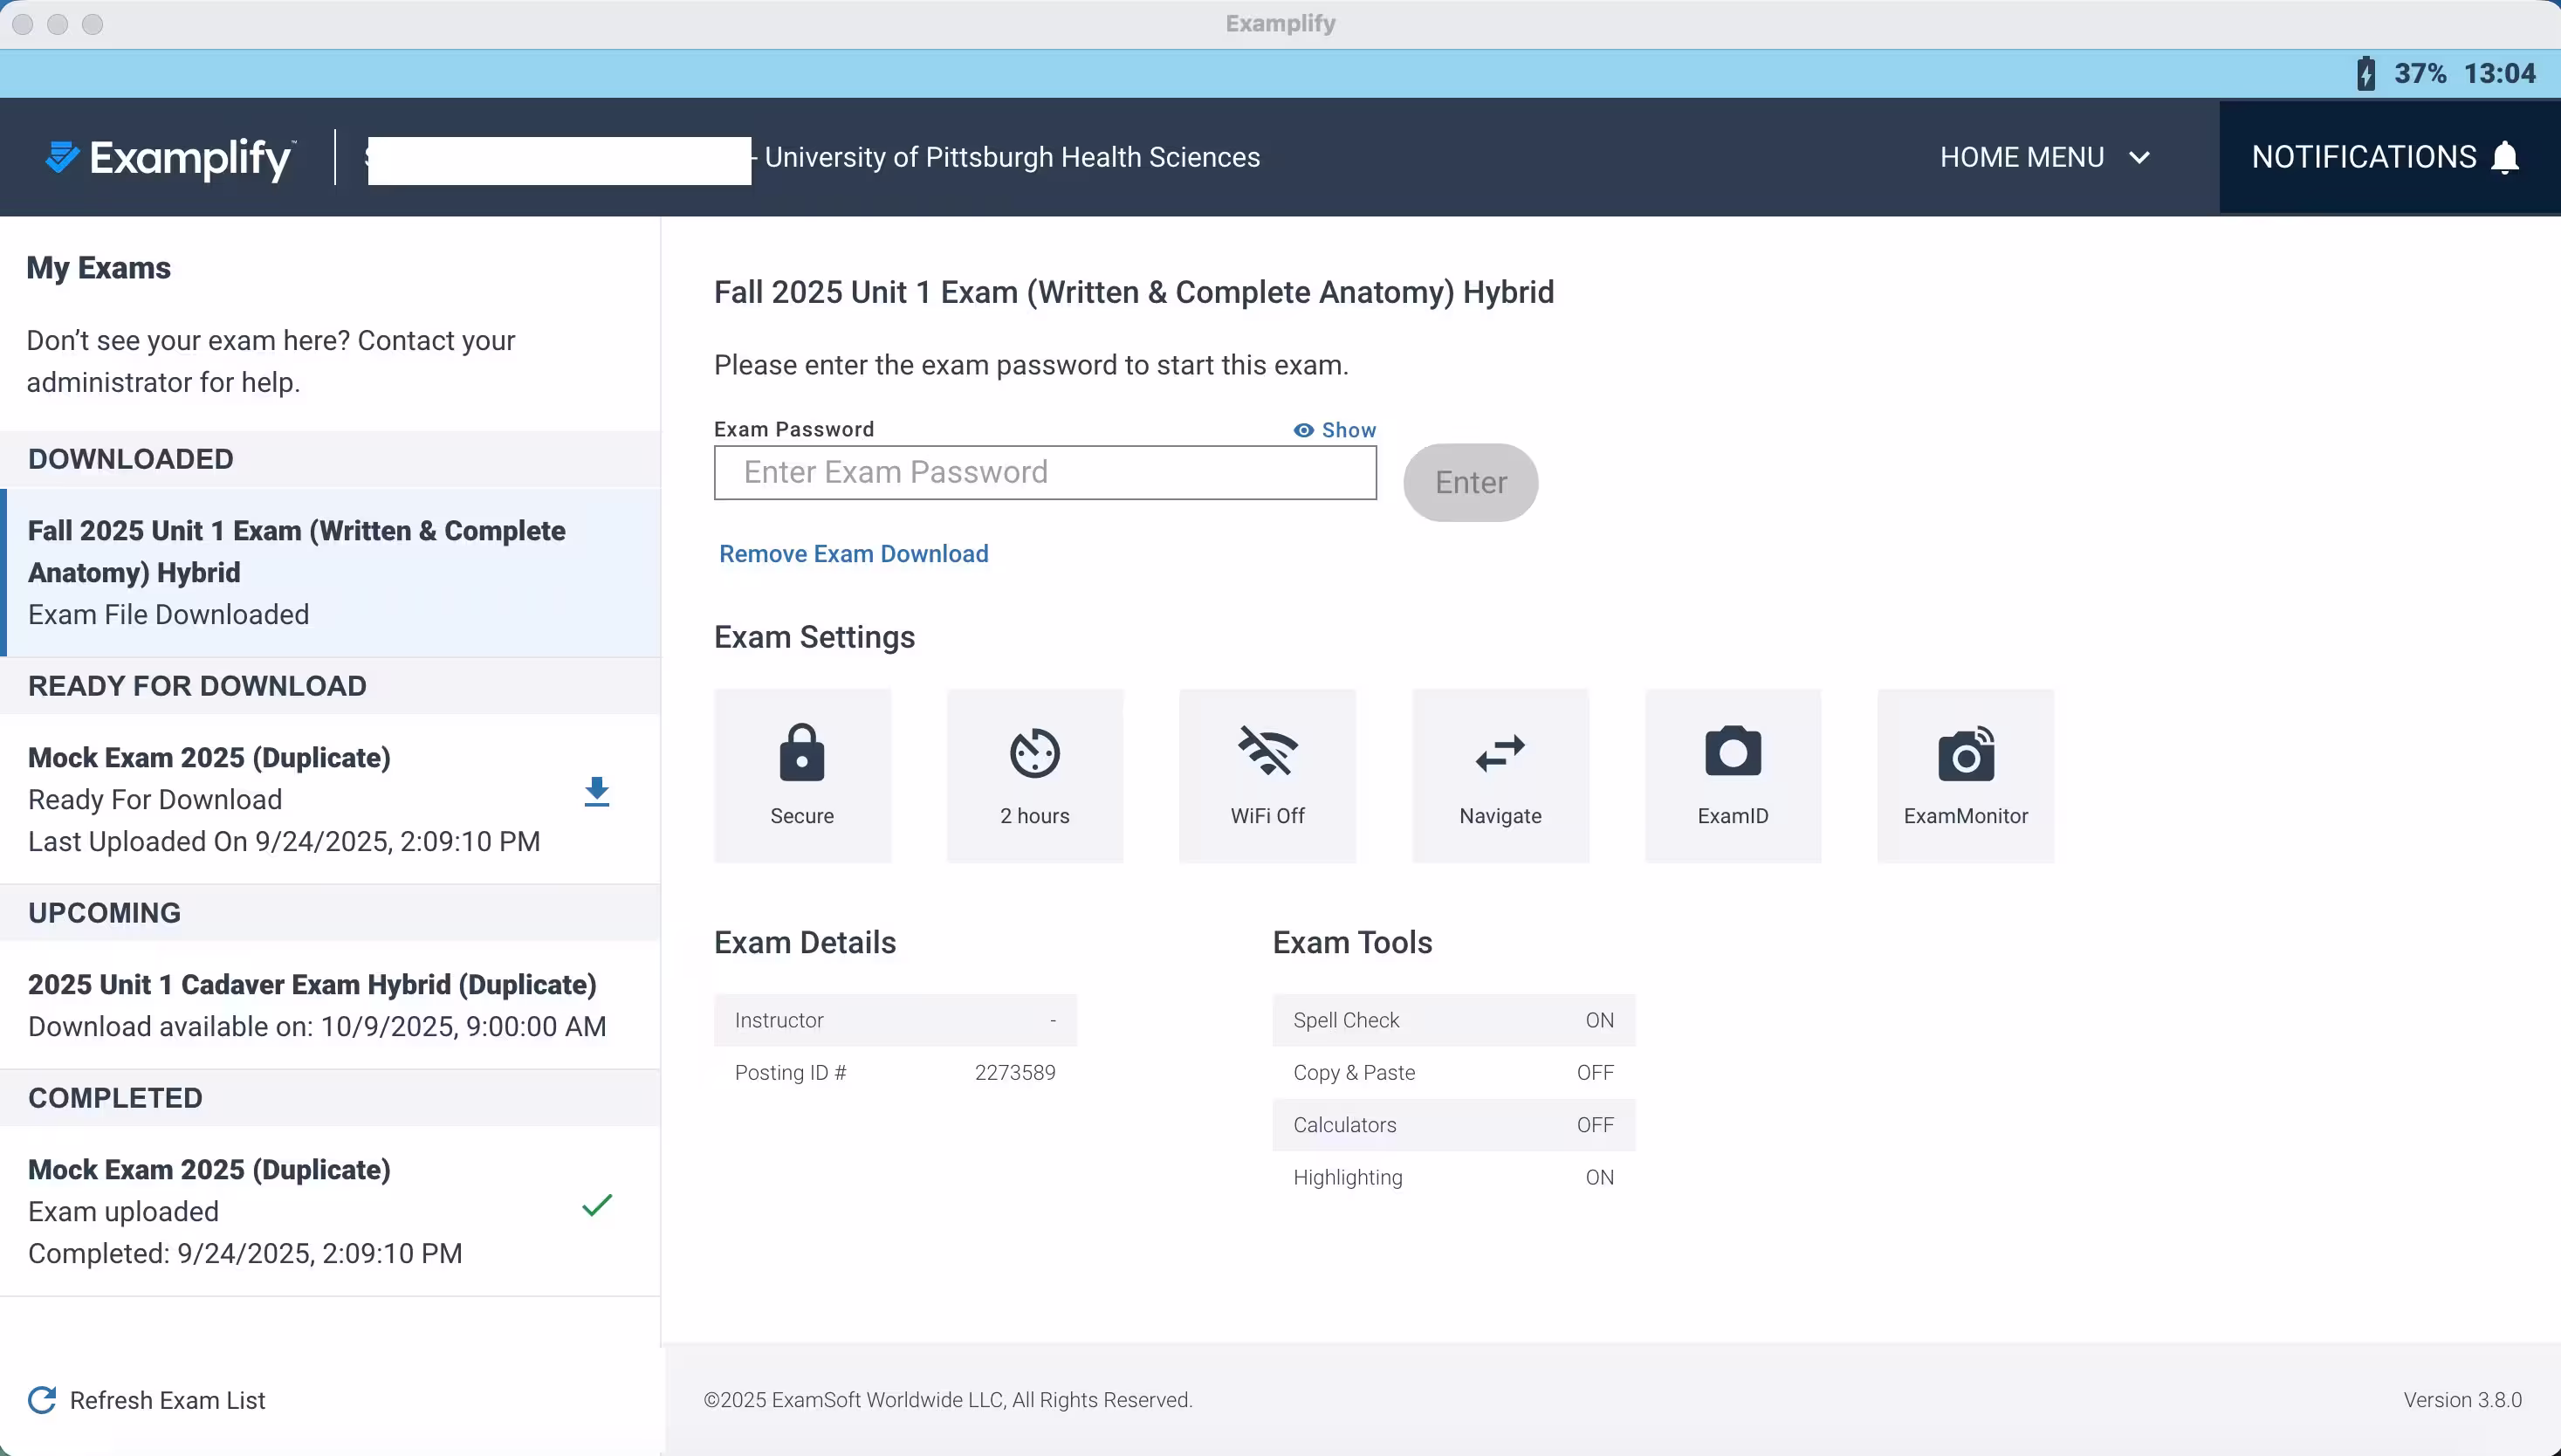Click the HOME MENU chevron arrow

click(2139, 158)
